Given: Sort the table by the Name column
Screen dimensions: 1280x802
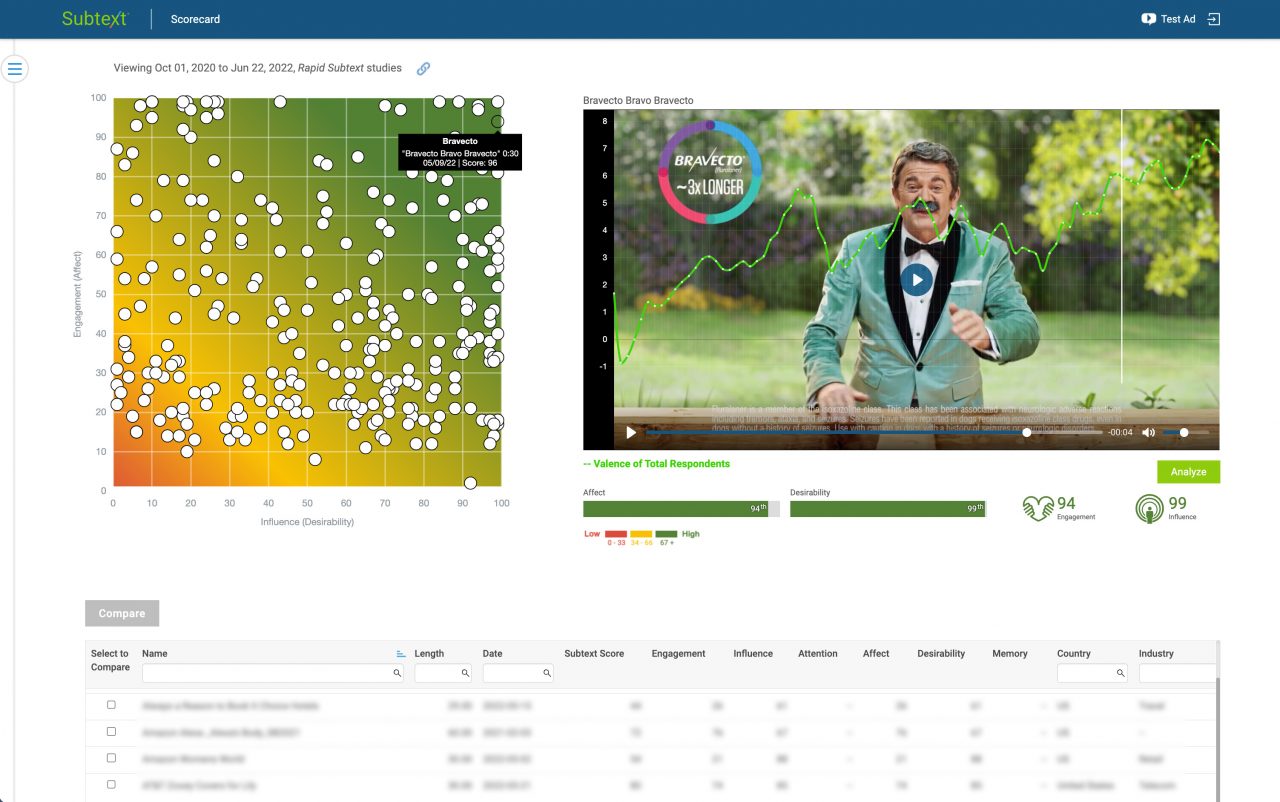Looking at the screenshot, I should pos(402,652).
